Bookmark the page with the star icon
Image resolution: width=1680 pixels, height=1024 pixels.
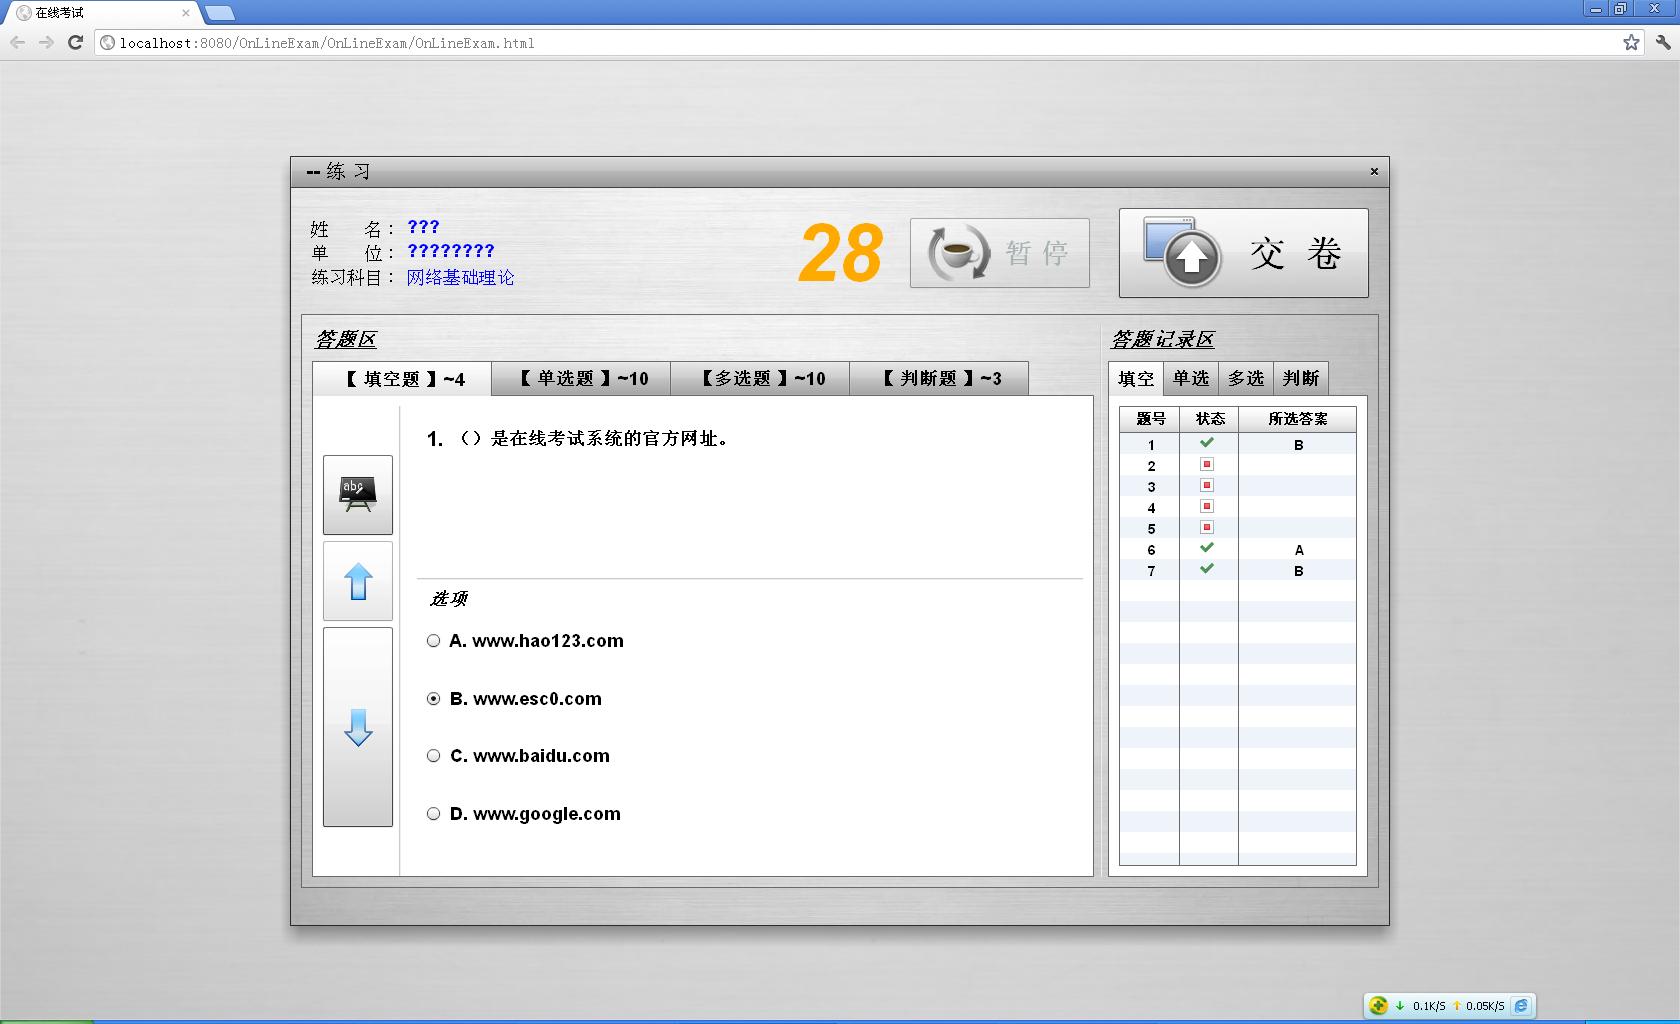[x=1631, y=43]
